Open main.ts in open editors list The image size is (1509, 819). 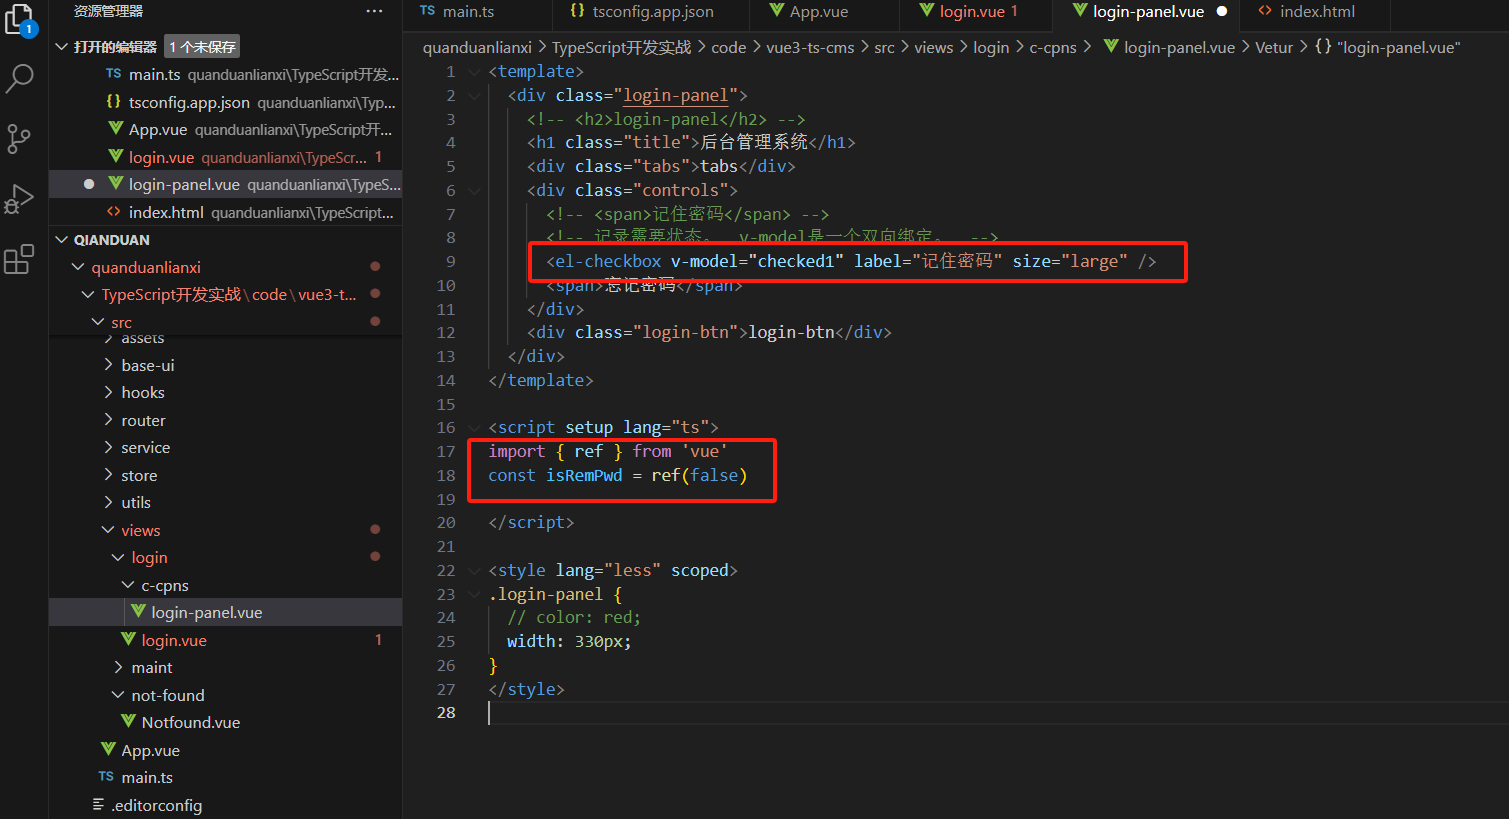point(225,74)
